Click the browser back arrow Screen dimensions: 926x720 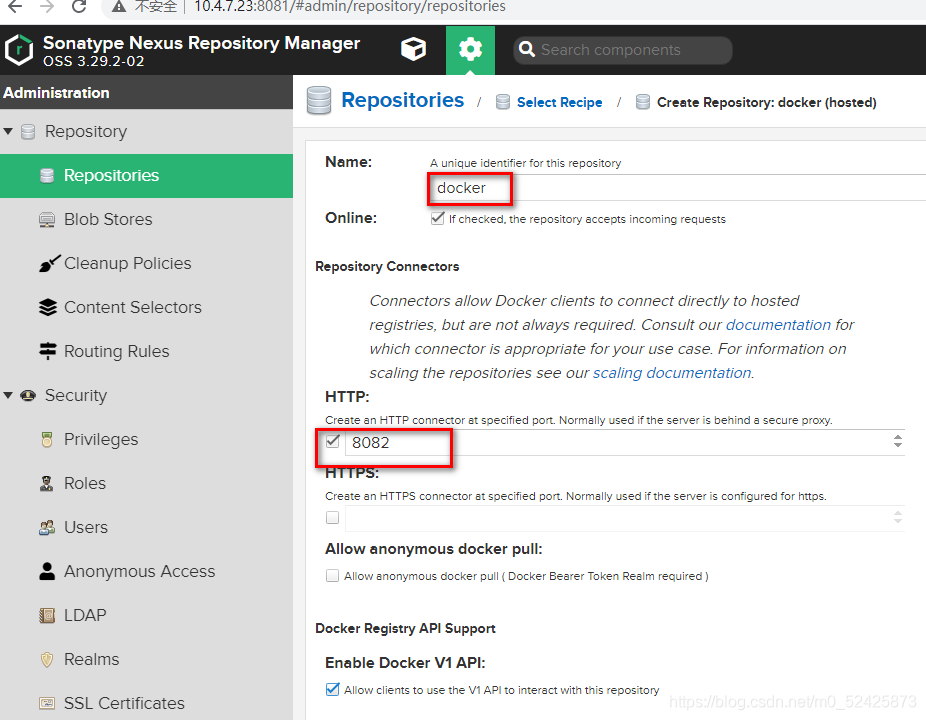coord(15,6)
